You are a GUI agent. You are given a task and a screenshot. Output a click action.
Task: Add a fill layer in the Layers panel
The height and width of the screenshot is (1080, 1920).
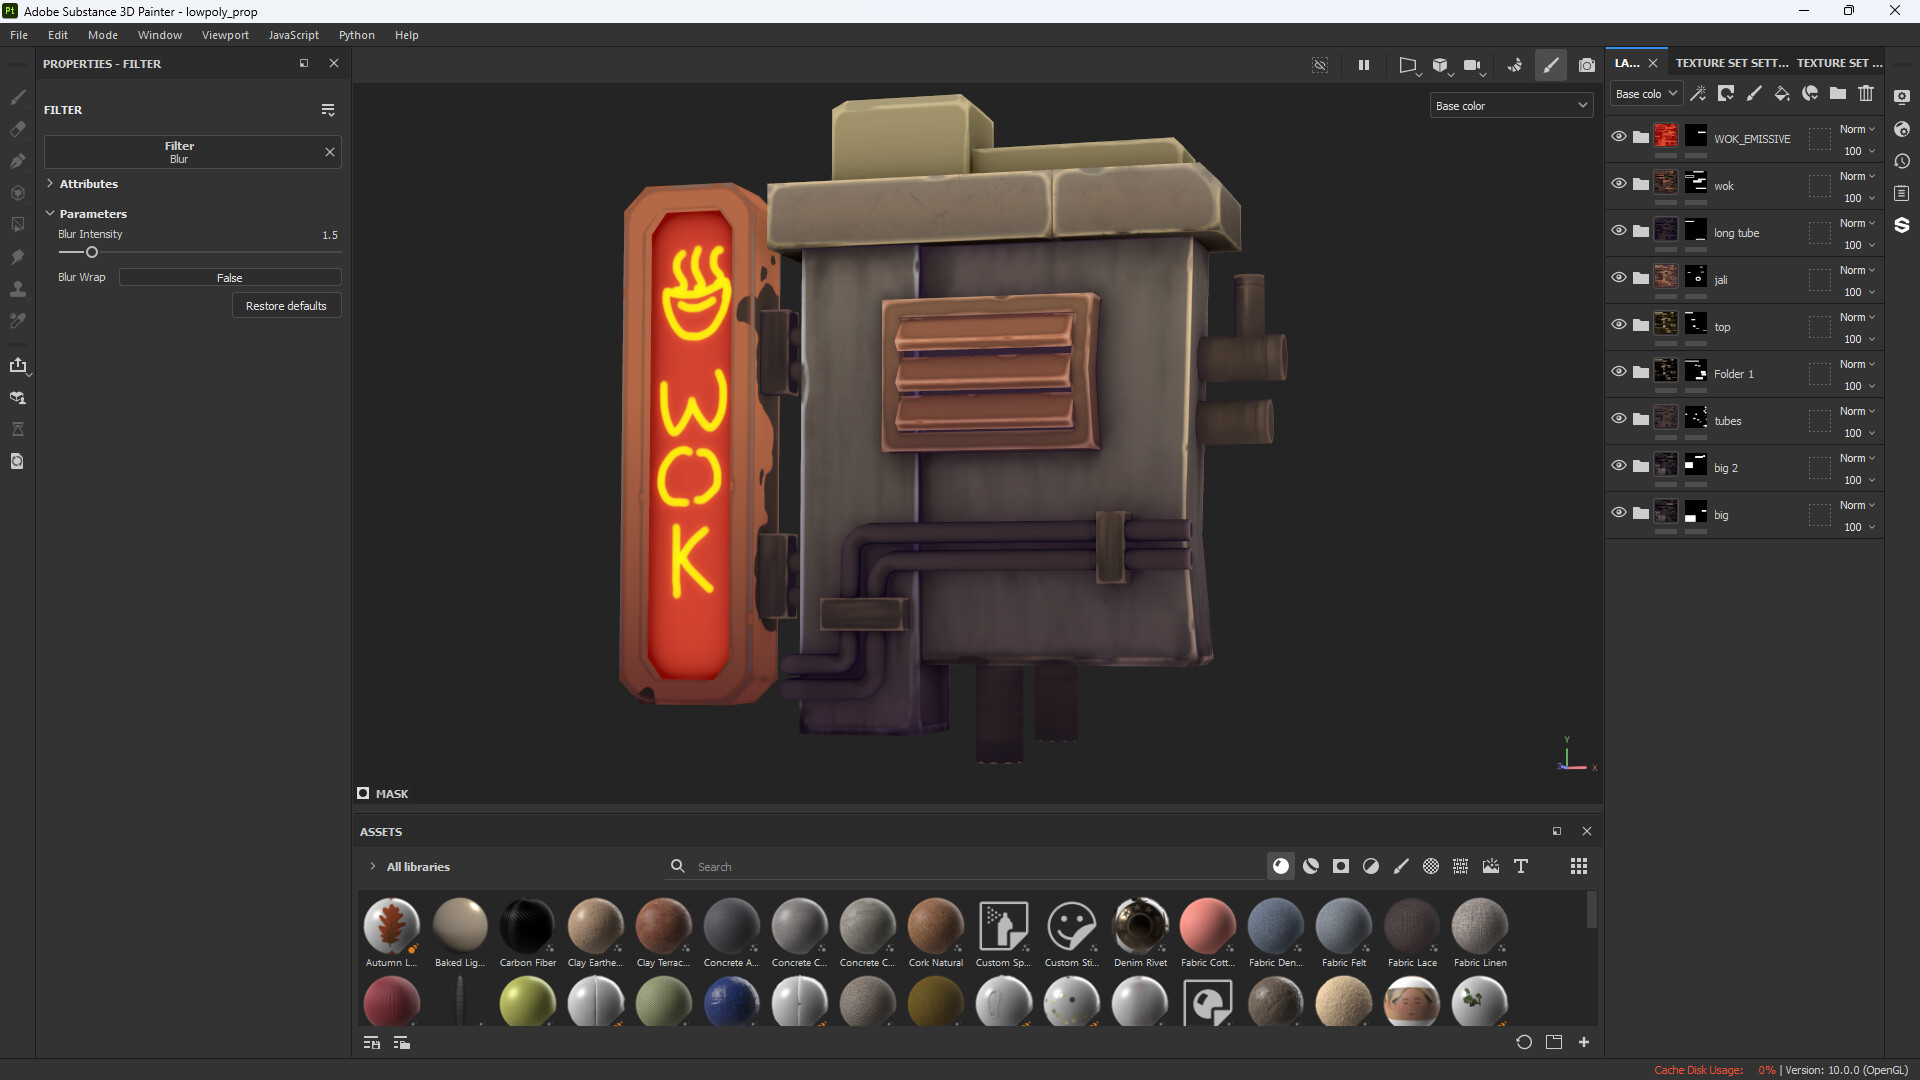1782,93
